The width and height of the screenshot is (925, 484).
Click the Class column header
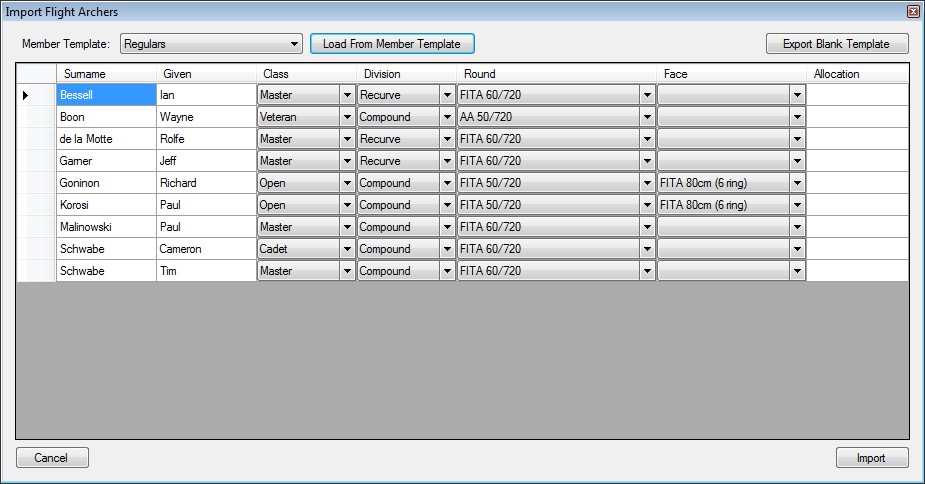pyautogui.click(x=306, y=74)
